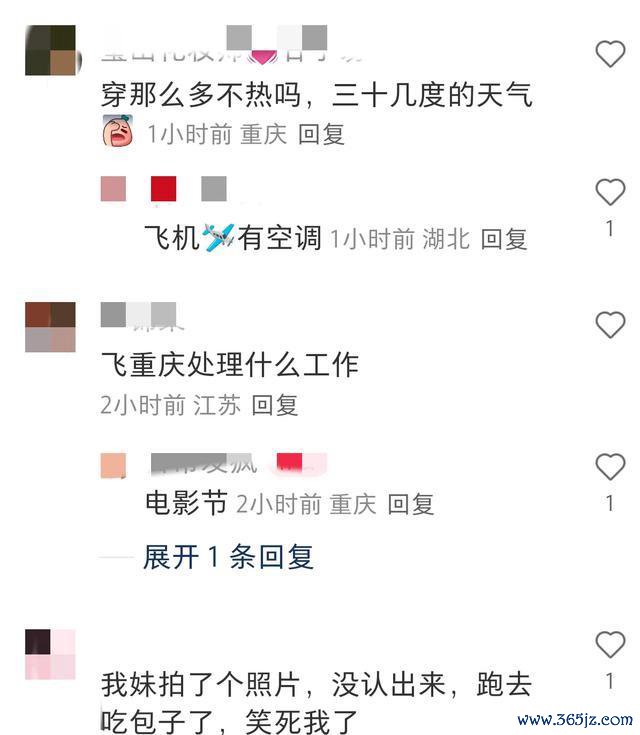The width and height of the screenshot is (640, 735).
Task: Tap the crying face sticker
Action: 118,131
